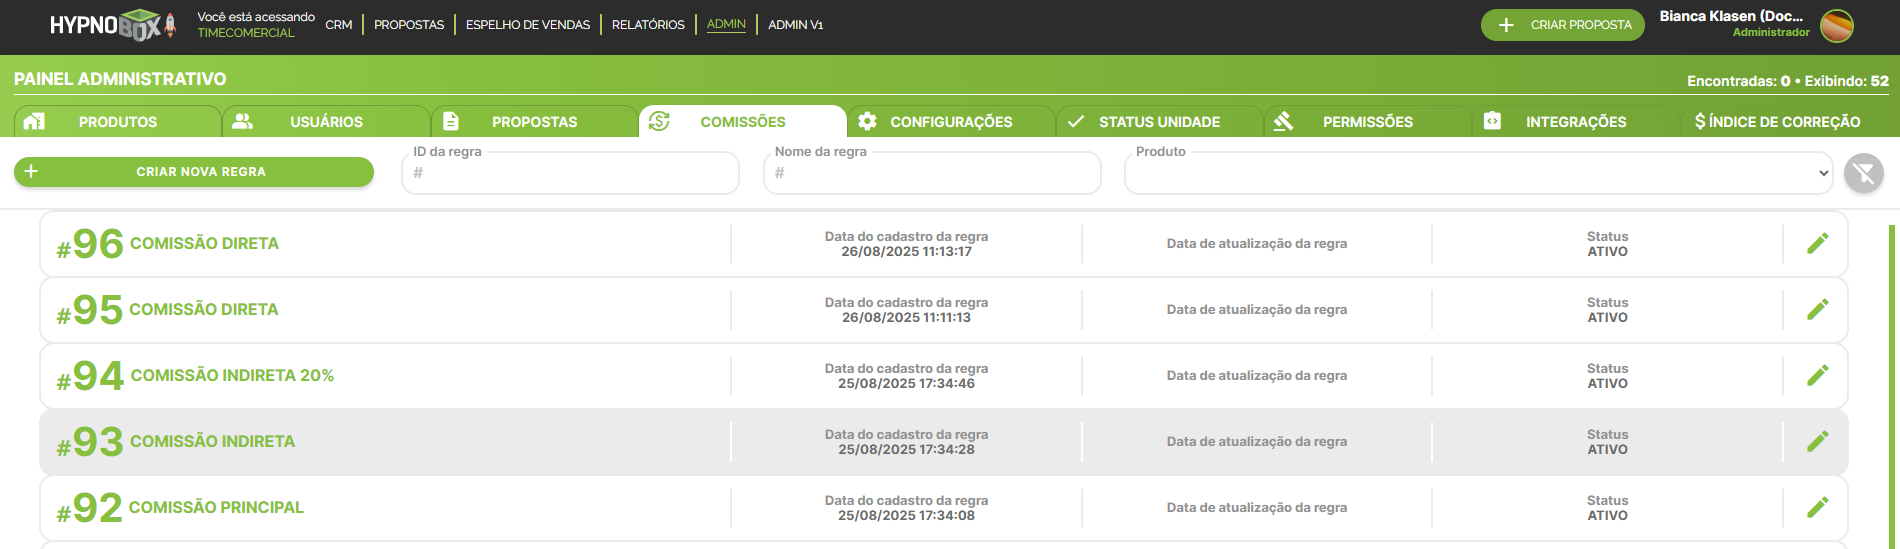Click Status ATIVO of rule #92
Screen dimensions: 1900x549
1607,508
